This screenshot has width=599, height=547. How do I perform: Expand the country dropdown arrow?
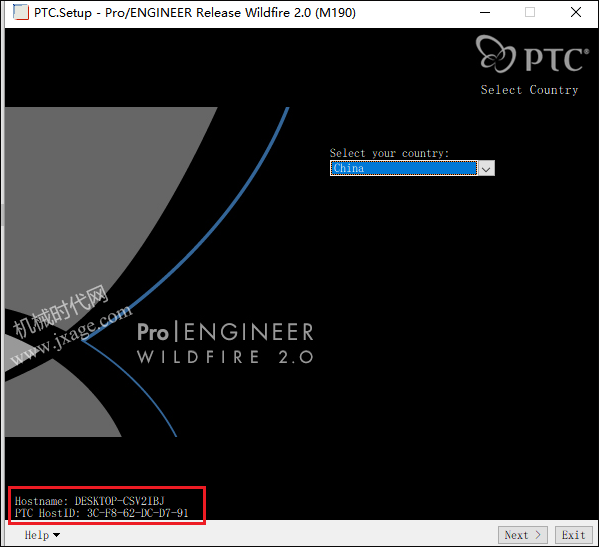[x=486, y=168]
